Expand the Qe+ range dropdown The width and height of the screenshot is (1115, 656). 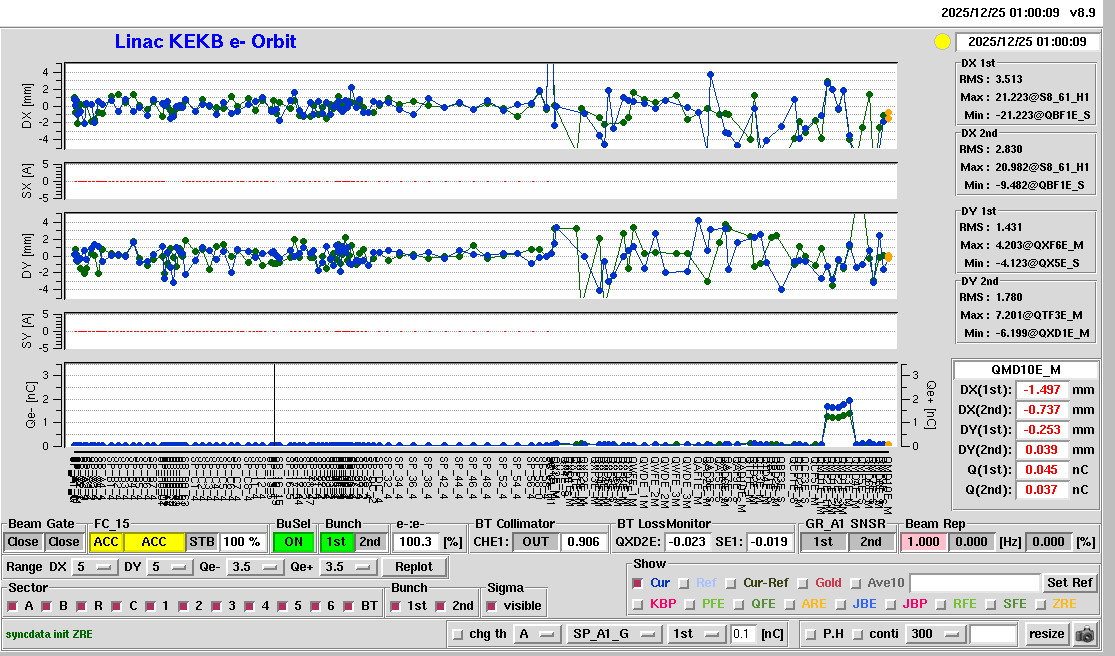click(348, 567)
